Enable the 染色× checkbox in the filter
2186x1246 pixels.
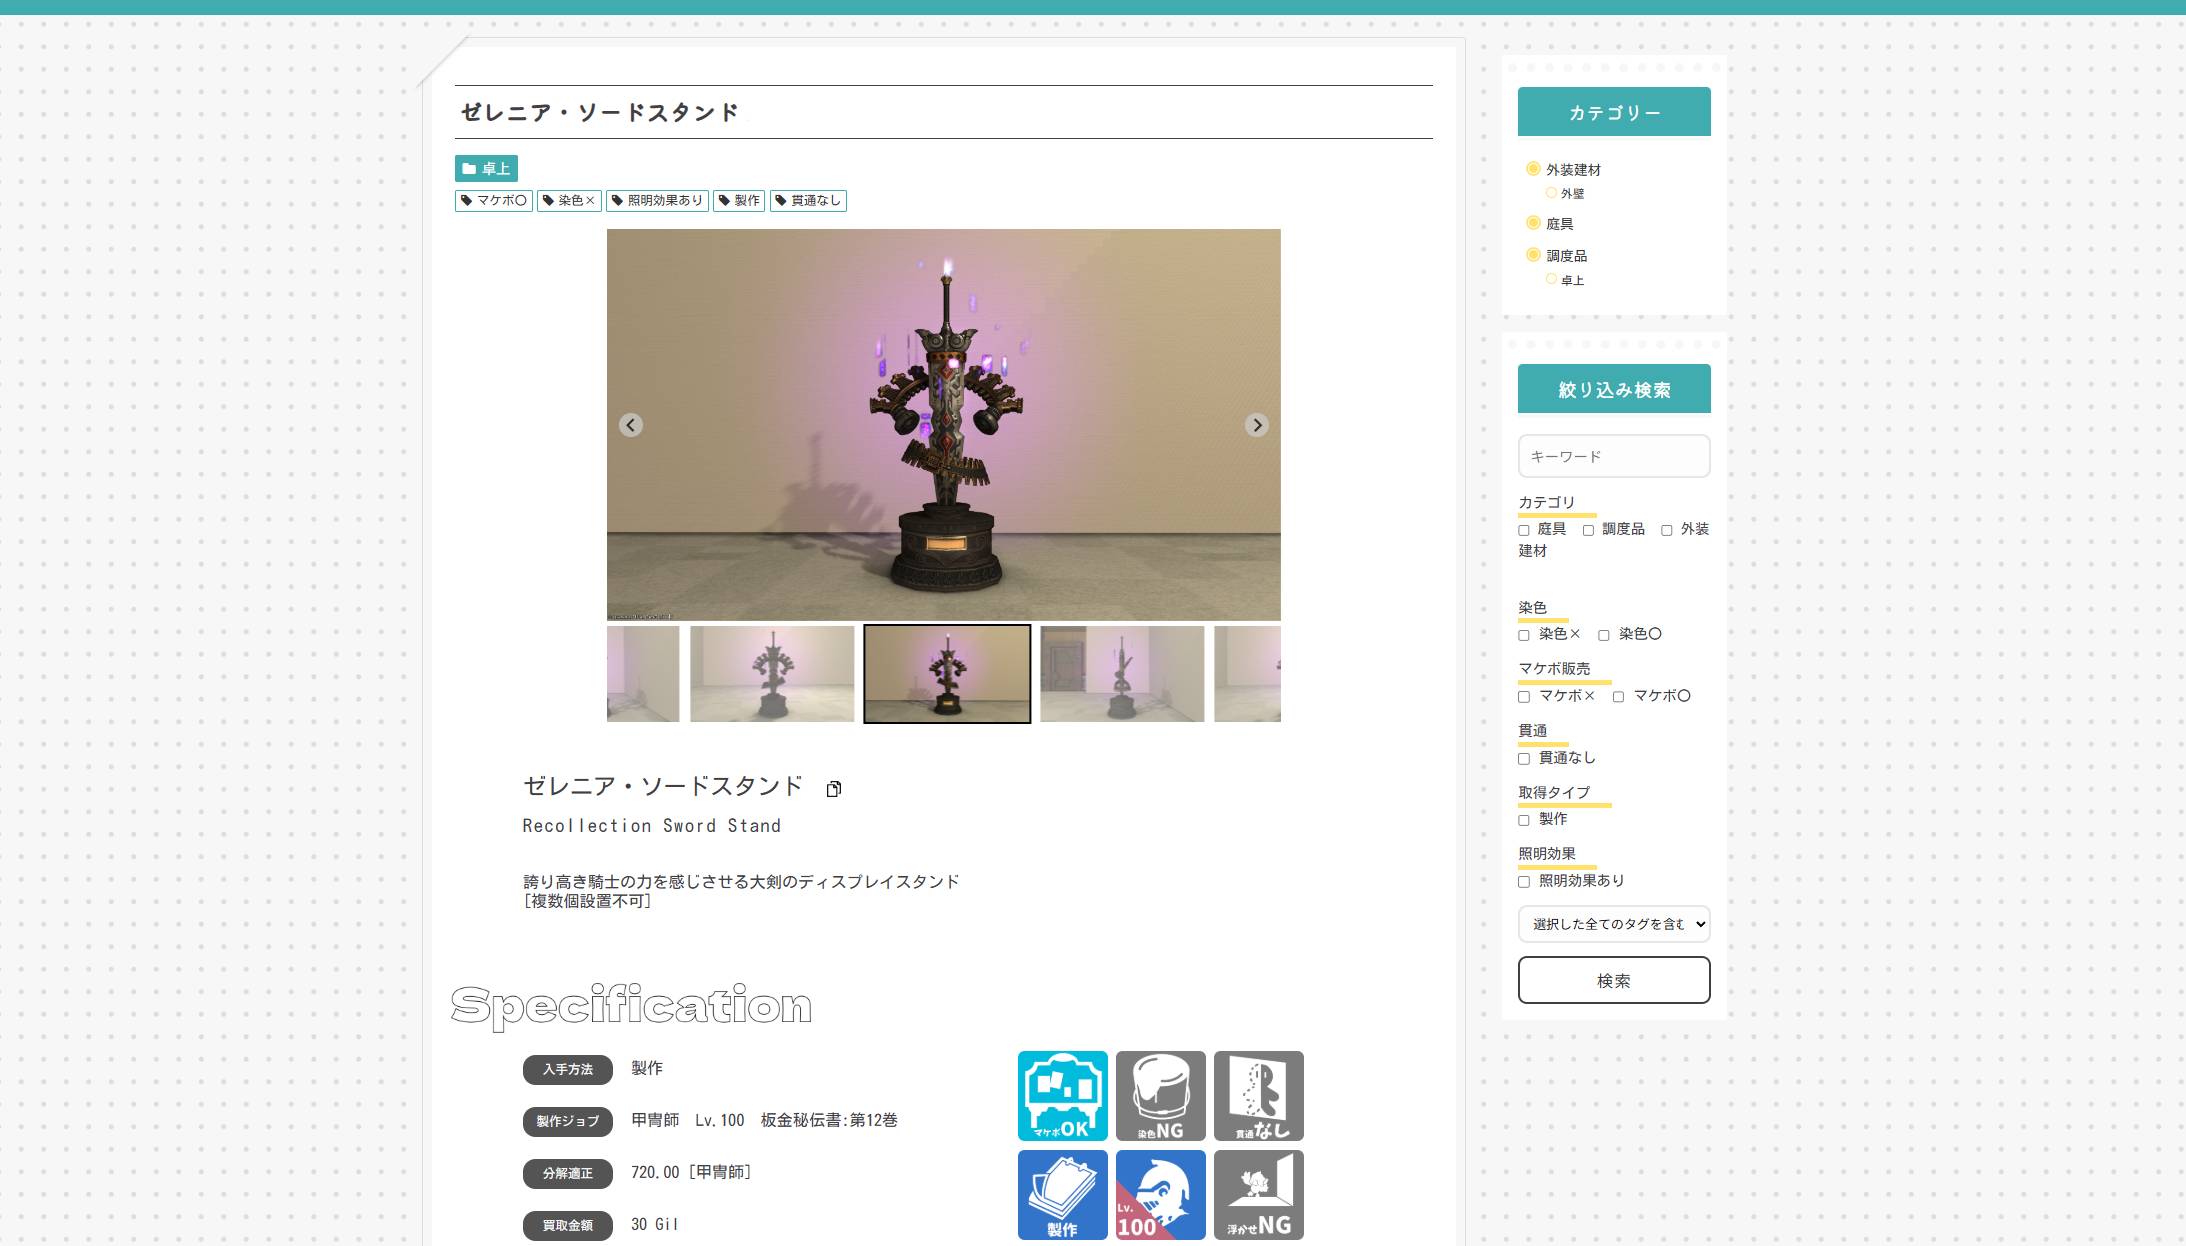click(1523, 634)
